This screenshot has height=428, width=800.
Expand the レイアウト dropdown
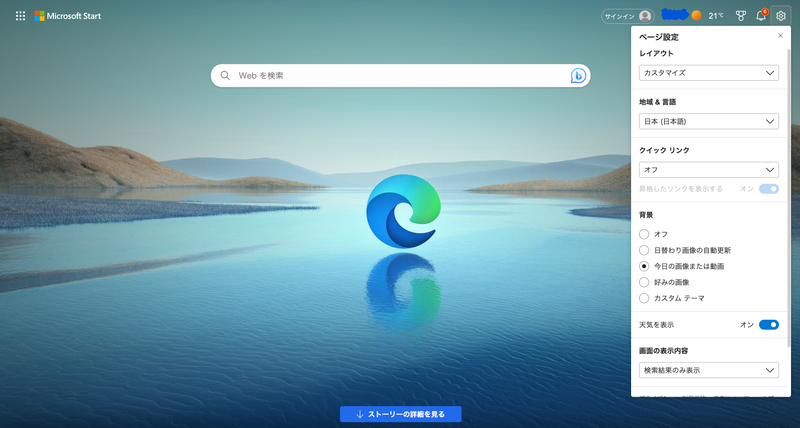pos(708,73)
